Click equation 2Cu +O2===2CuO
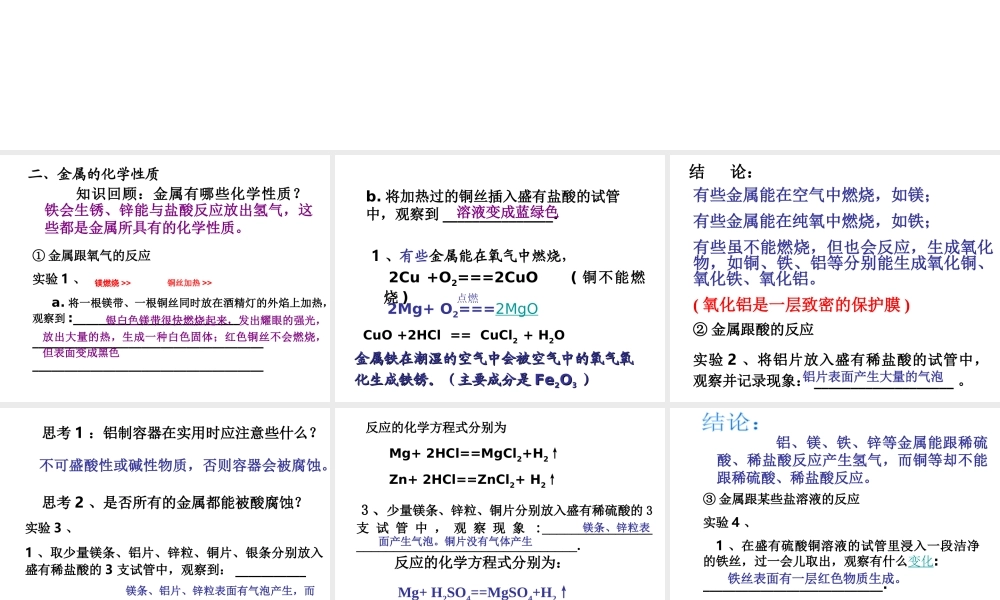 click(x=464, y=277)
